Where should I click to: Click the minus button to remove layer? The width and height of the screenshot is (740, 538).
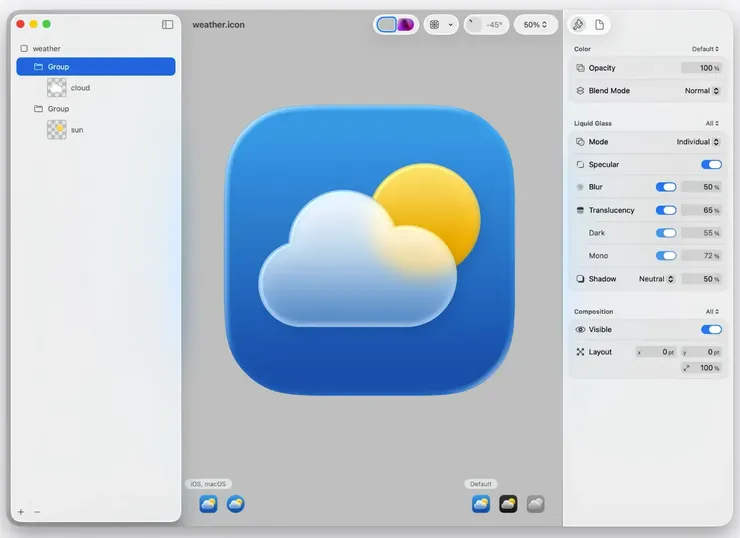tap(37, 512)
